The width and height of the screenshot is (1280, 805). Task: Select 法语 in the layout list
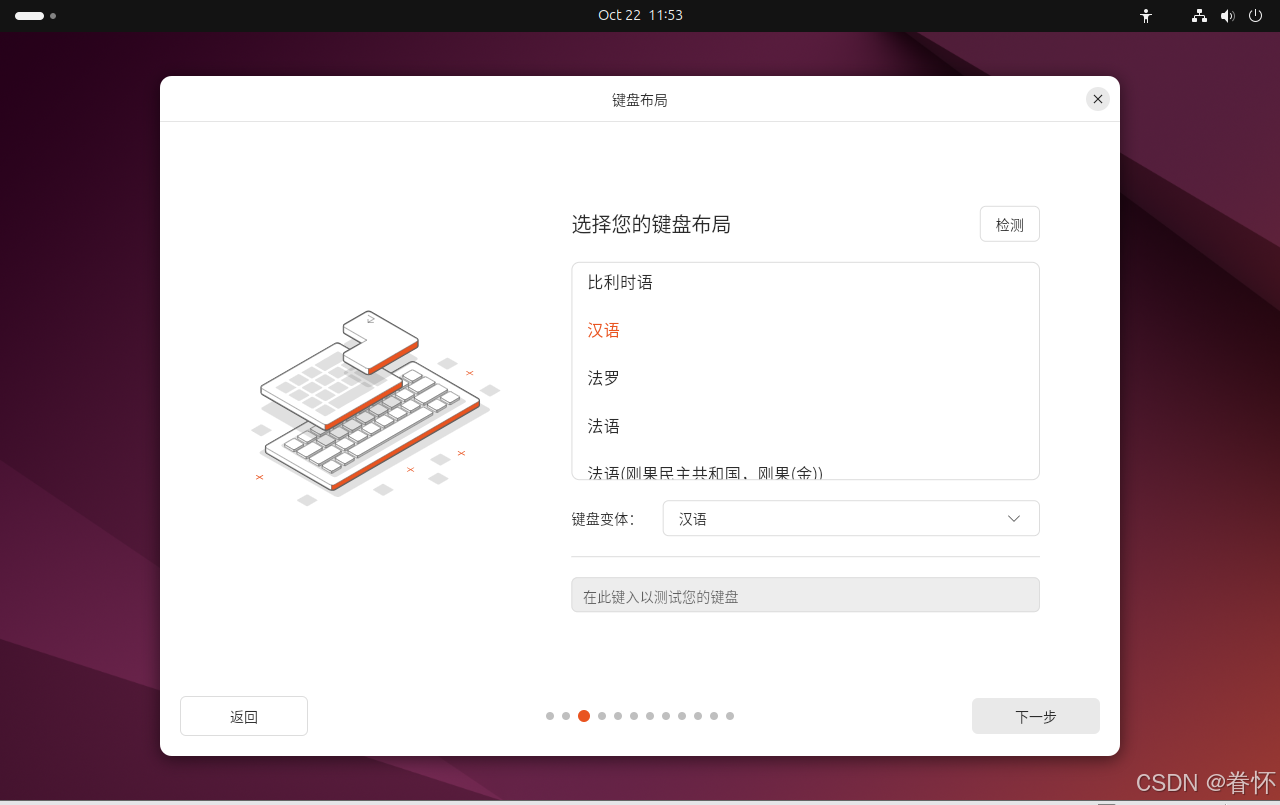[x=805, y=427]
